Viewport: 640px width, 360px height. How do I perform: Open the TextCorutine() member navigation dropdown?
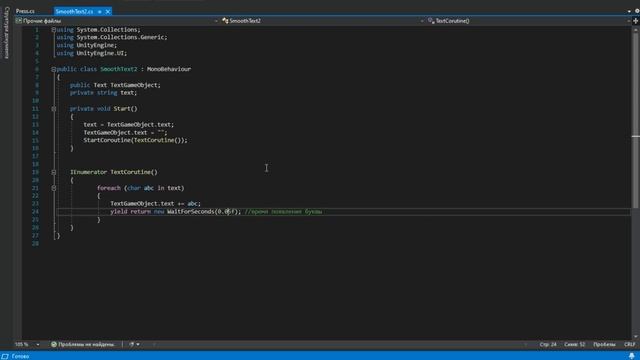coord(528,21)
